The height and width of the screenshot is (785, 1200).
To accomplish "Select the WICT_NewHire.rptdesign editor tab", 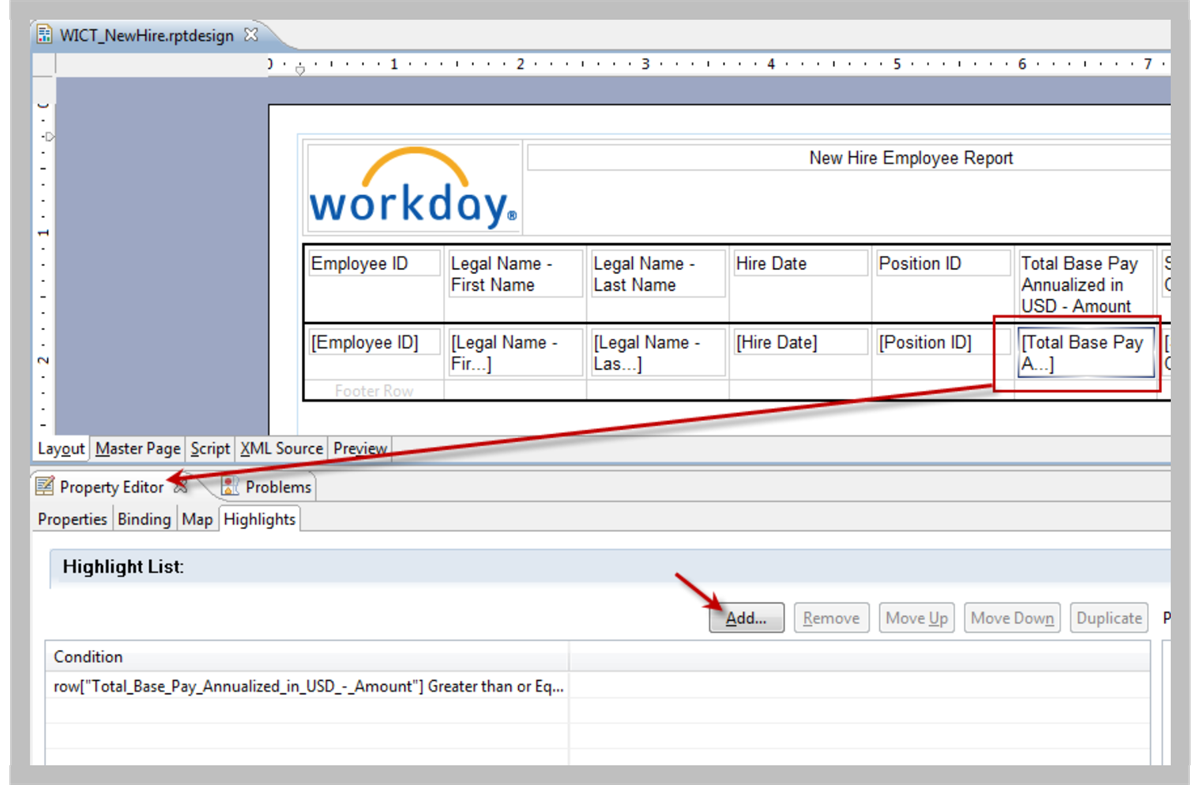I will coord(146,35).
